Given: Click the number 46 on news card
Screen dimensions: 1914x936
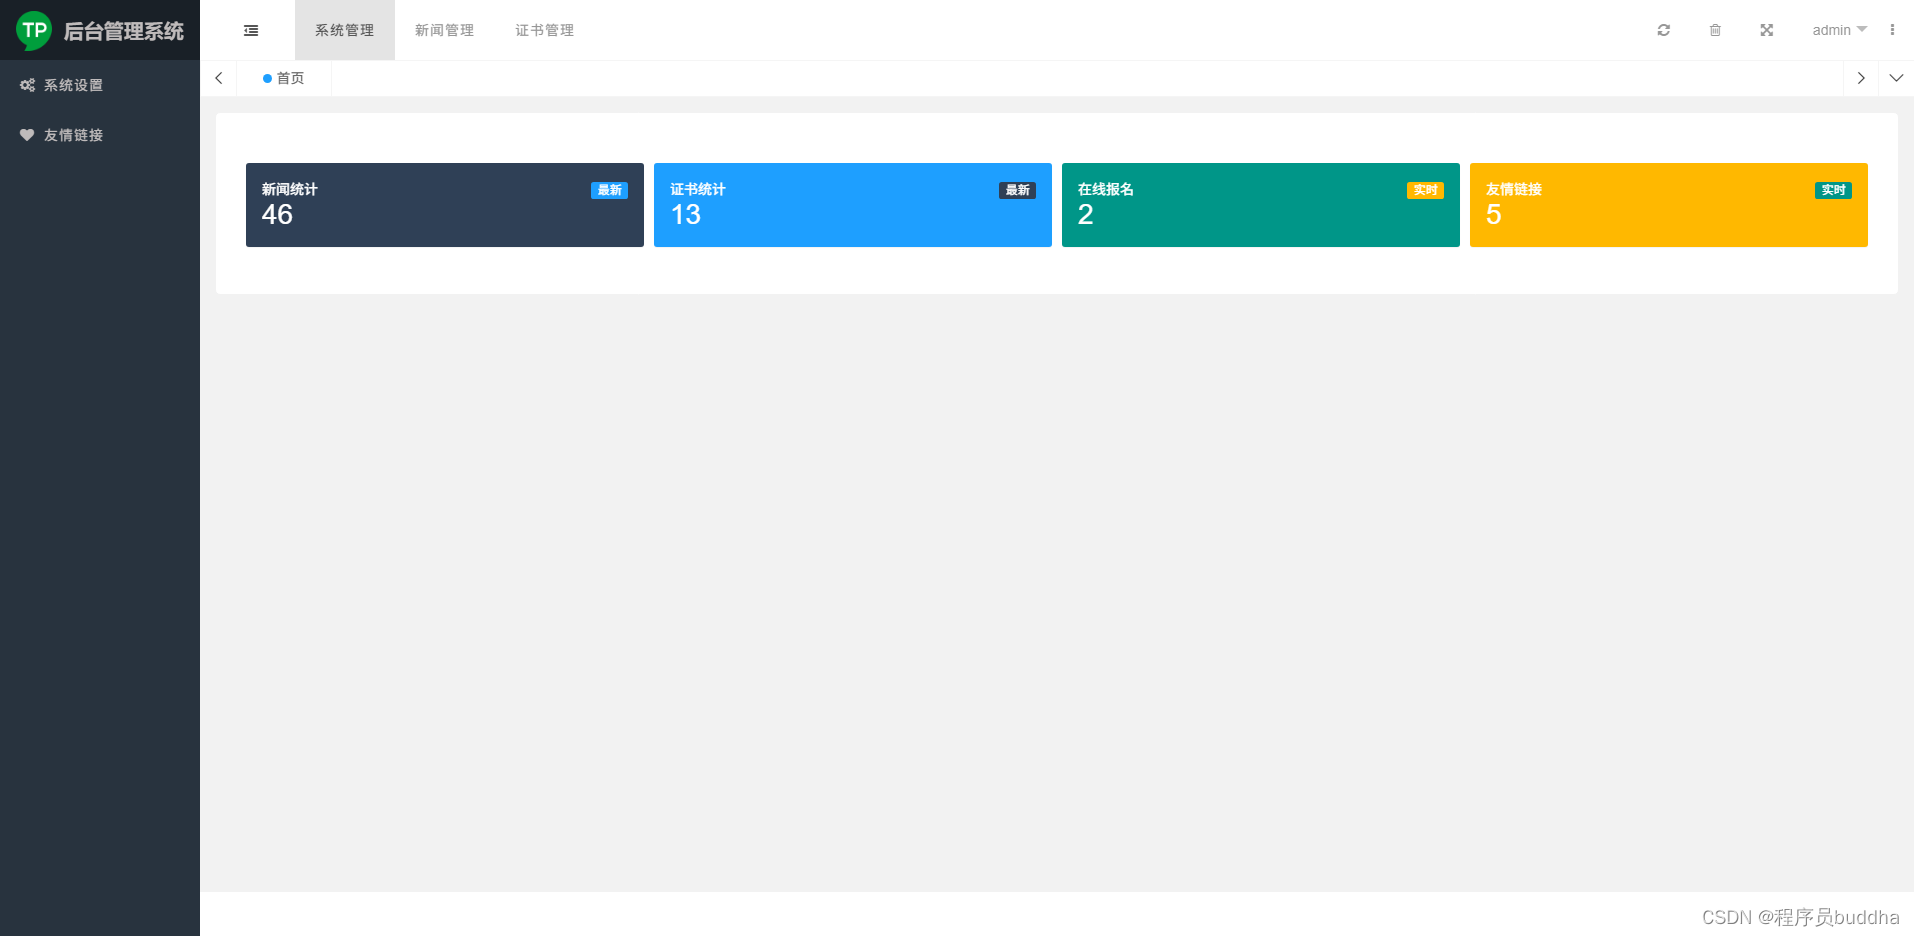Looking at the screenshot, I should [277, 215].
